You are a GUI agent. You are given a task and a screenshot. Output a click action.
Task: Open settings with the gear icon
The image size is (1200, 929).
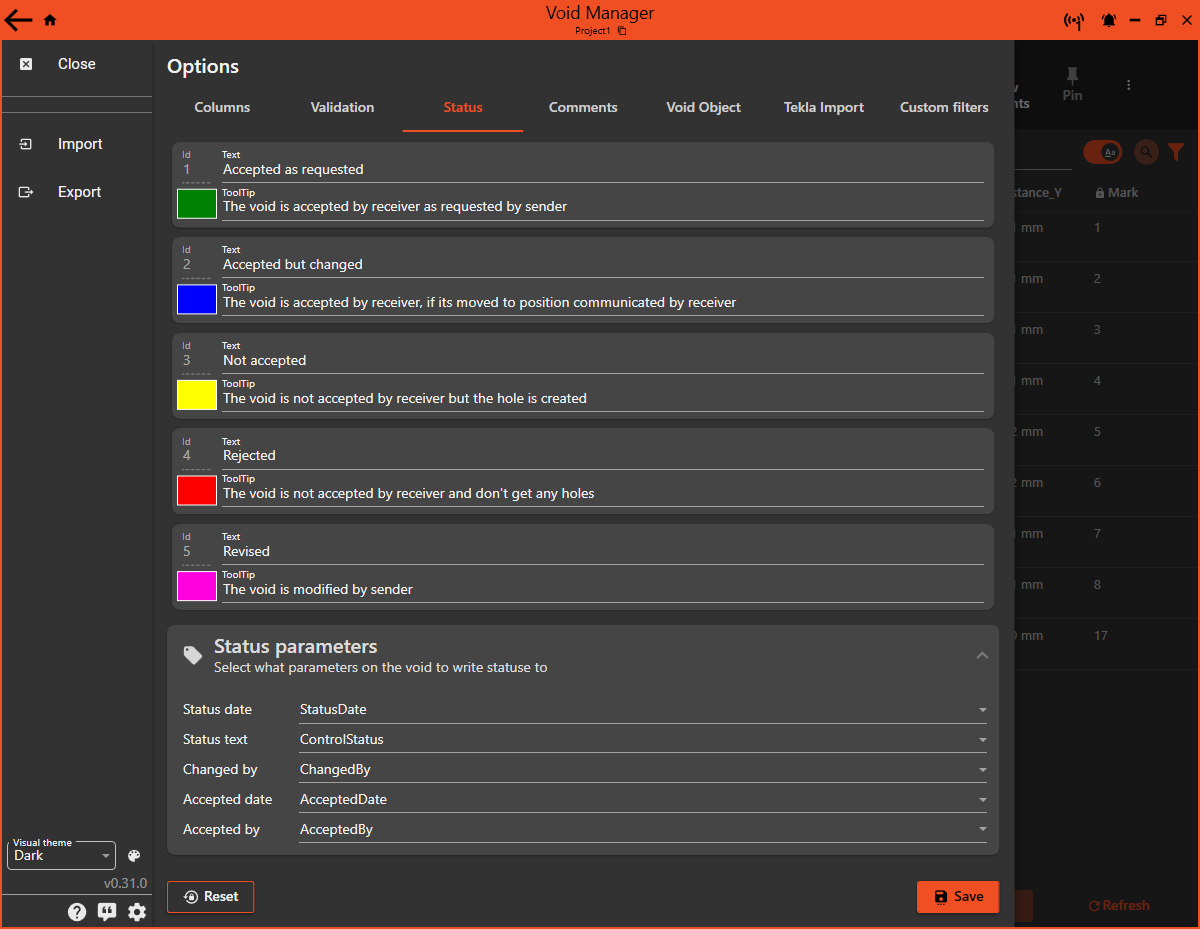tap(137, 911)
